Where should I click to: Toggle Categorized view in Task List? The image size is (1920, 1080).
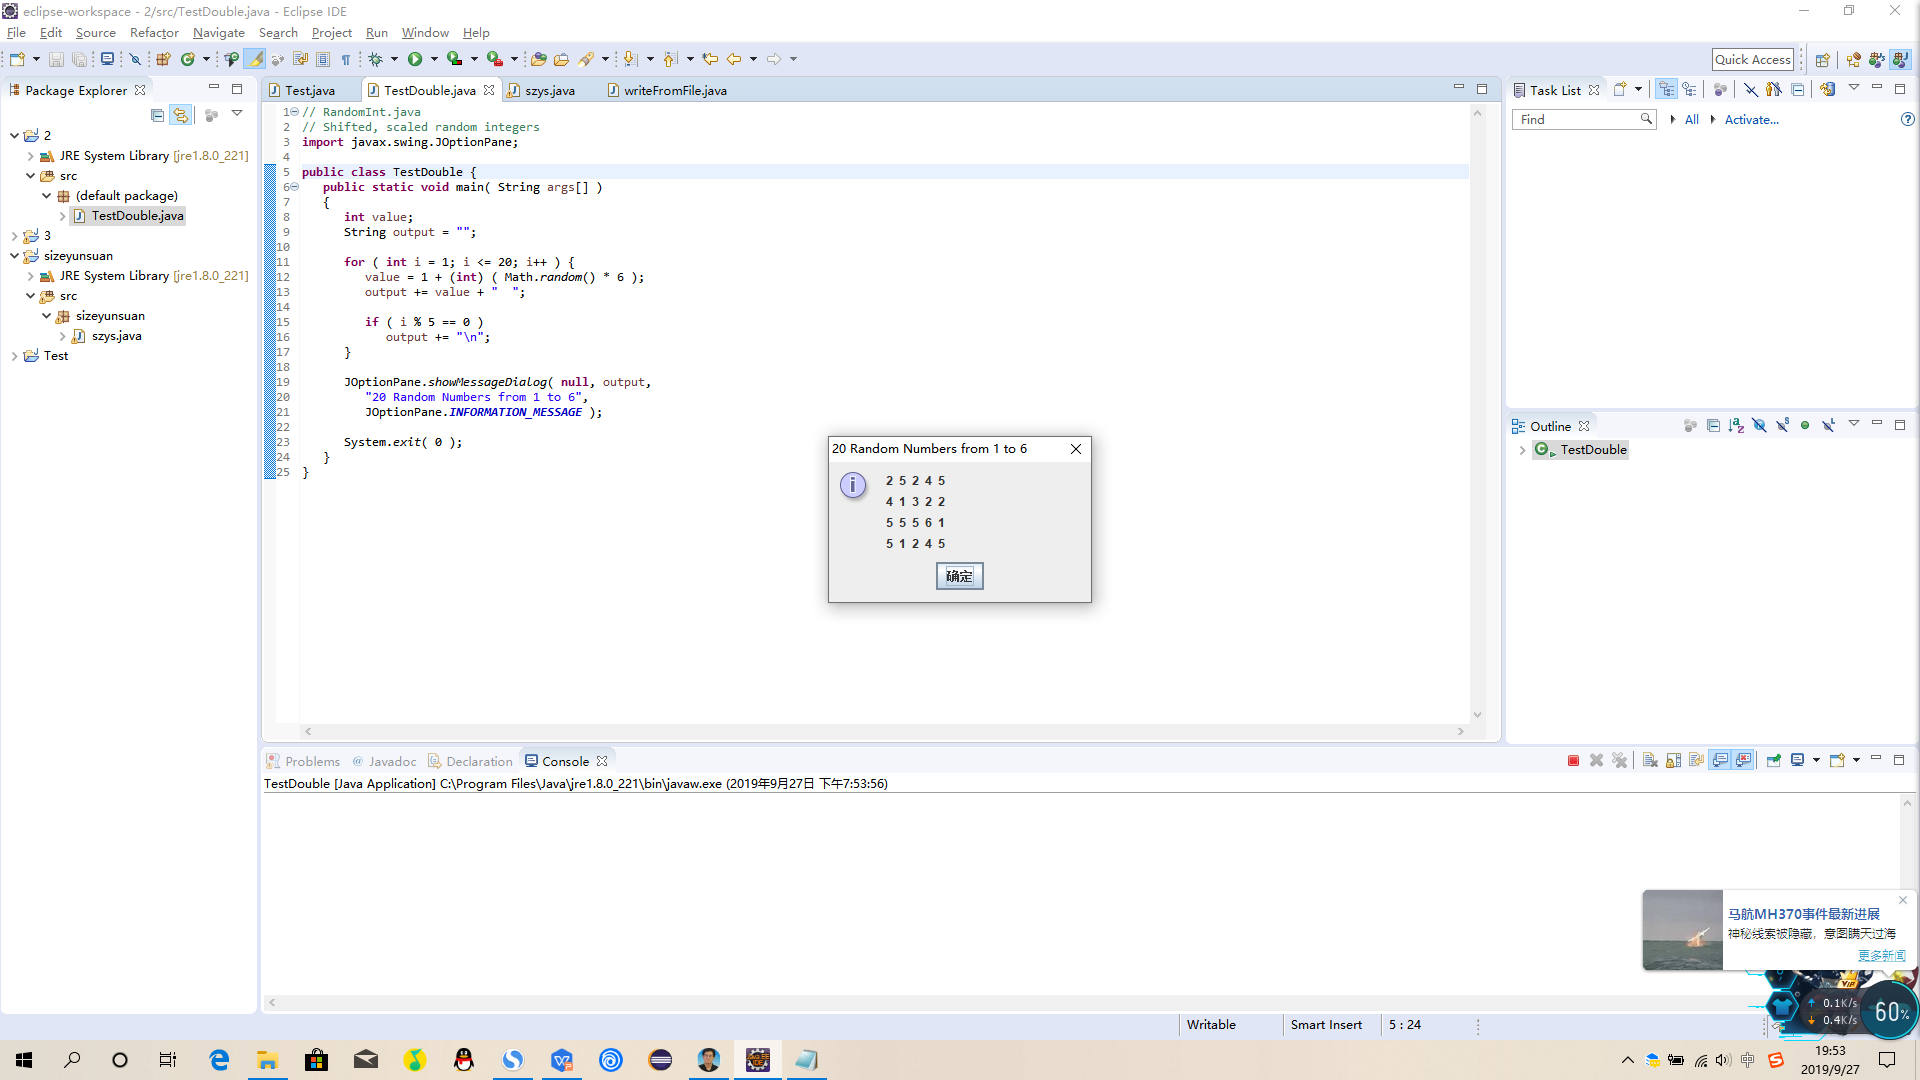coord(1666,89)
